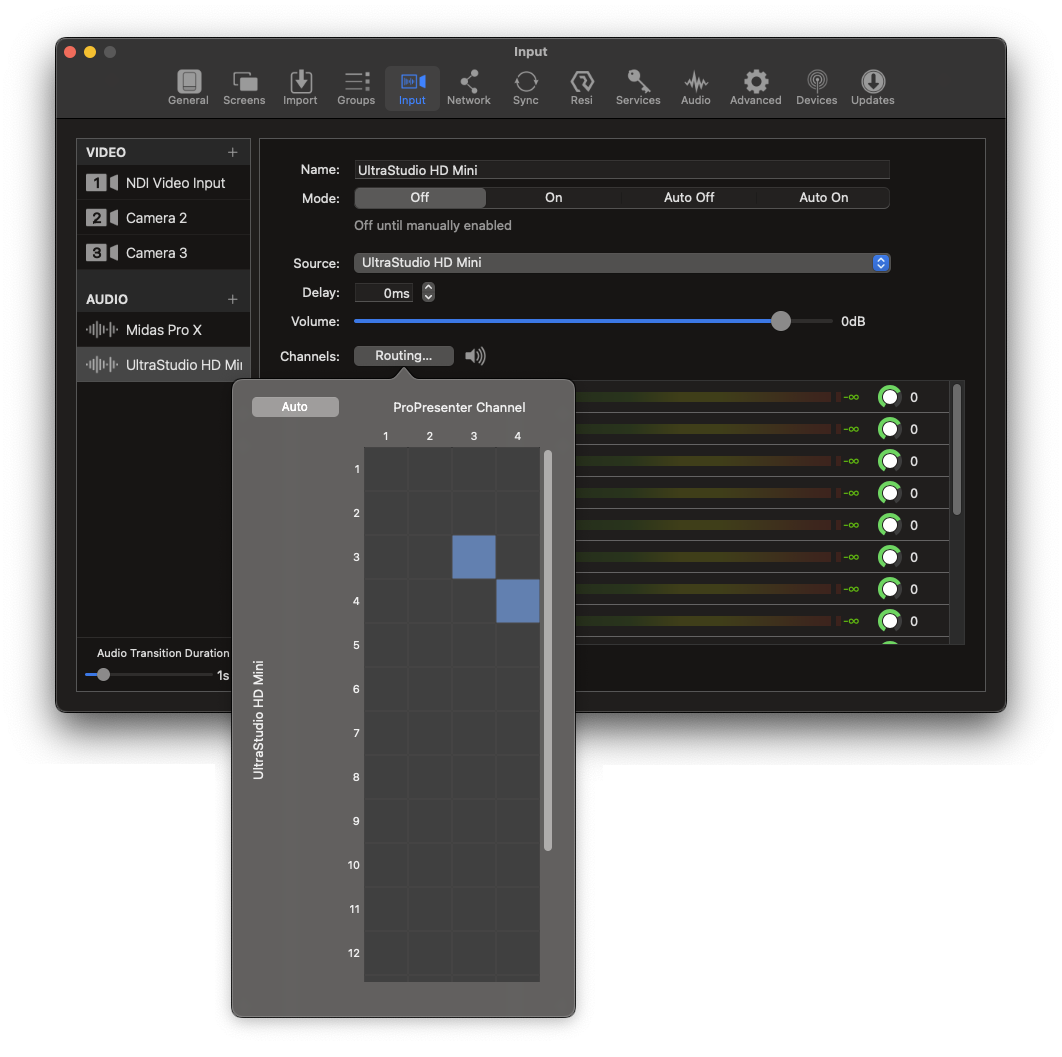Click the Name text field
1062x1057 pixels.
[622, 170]
